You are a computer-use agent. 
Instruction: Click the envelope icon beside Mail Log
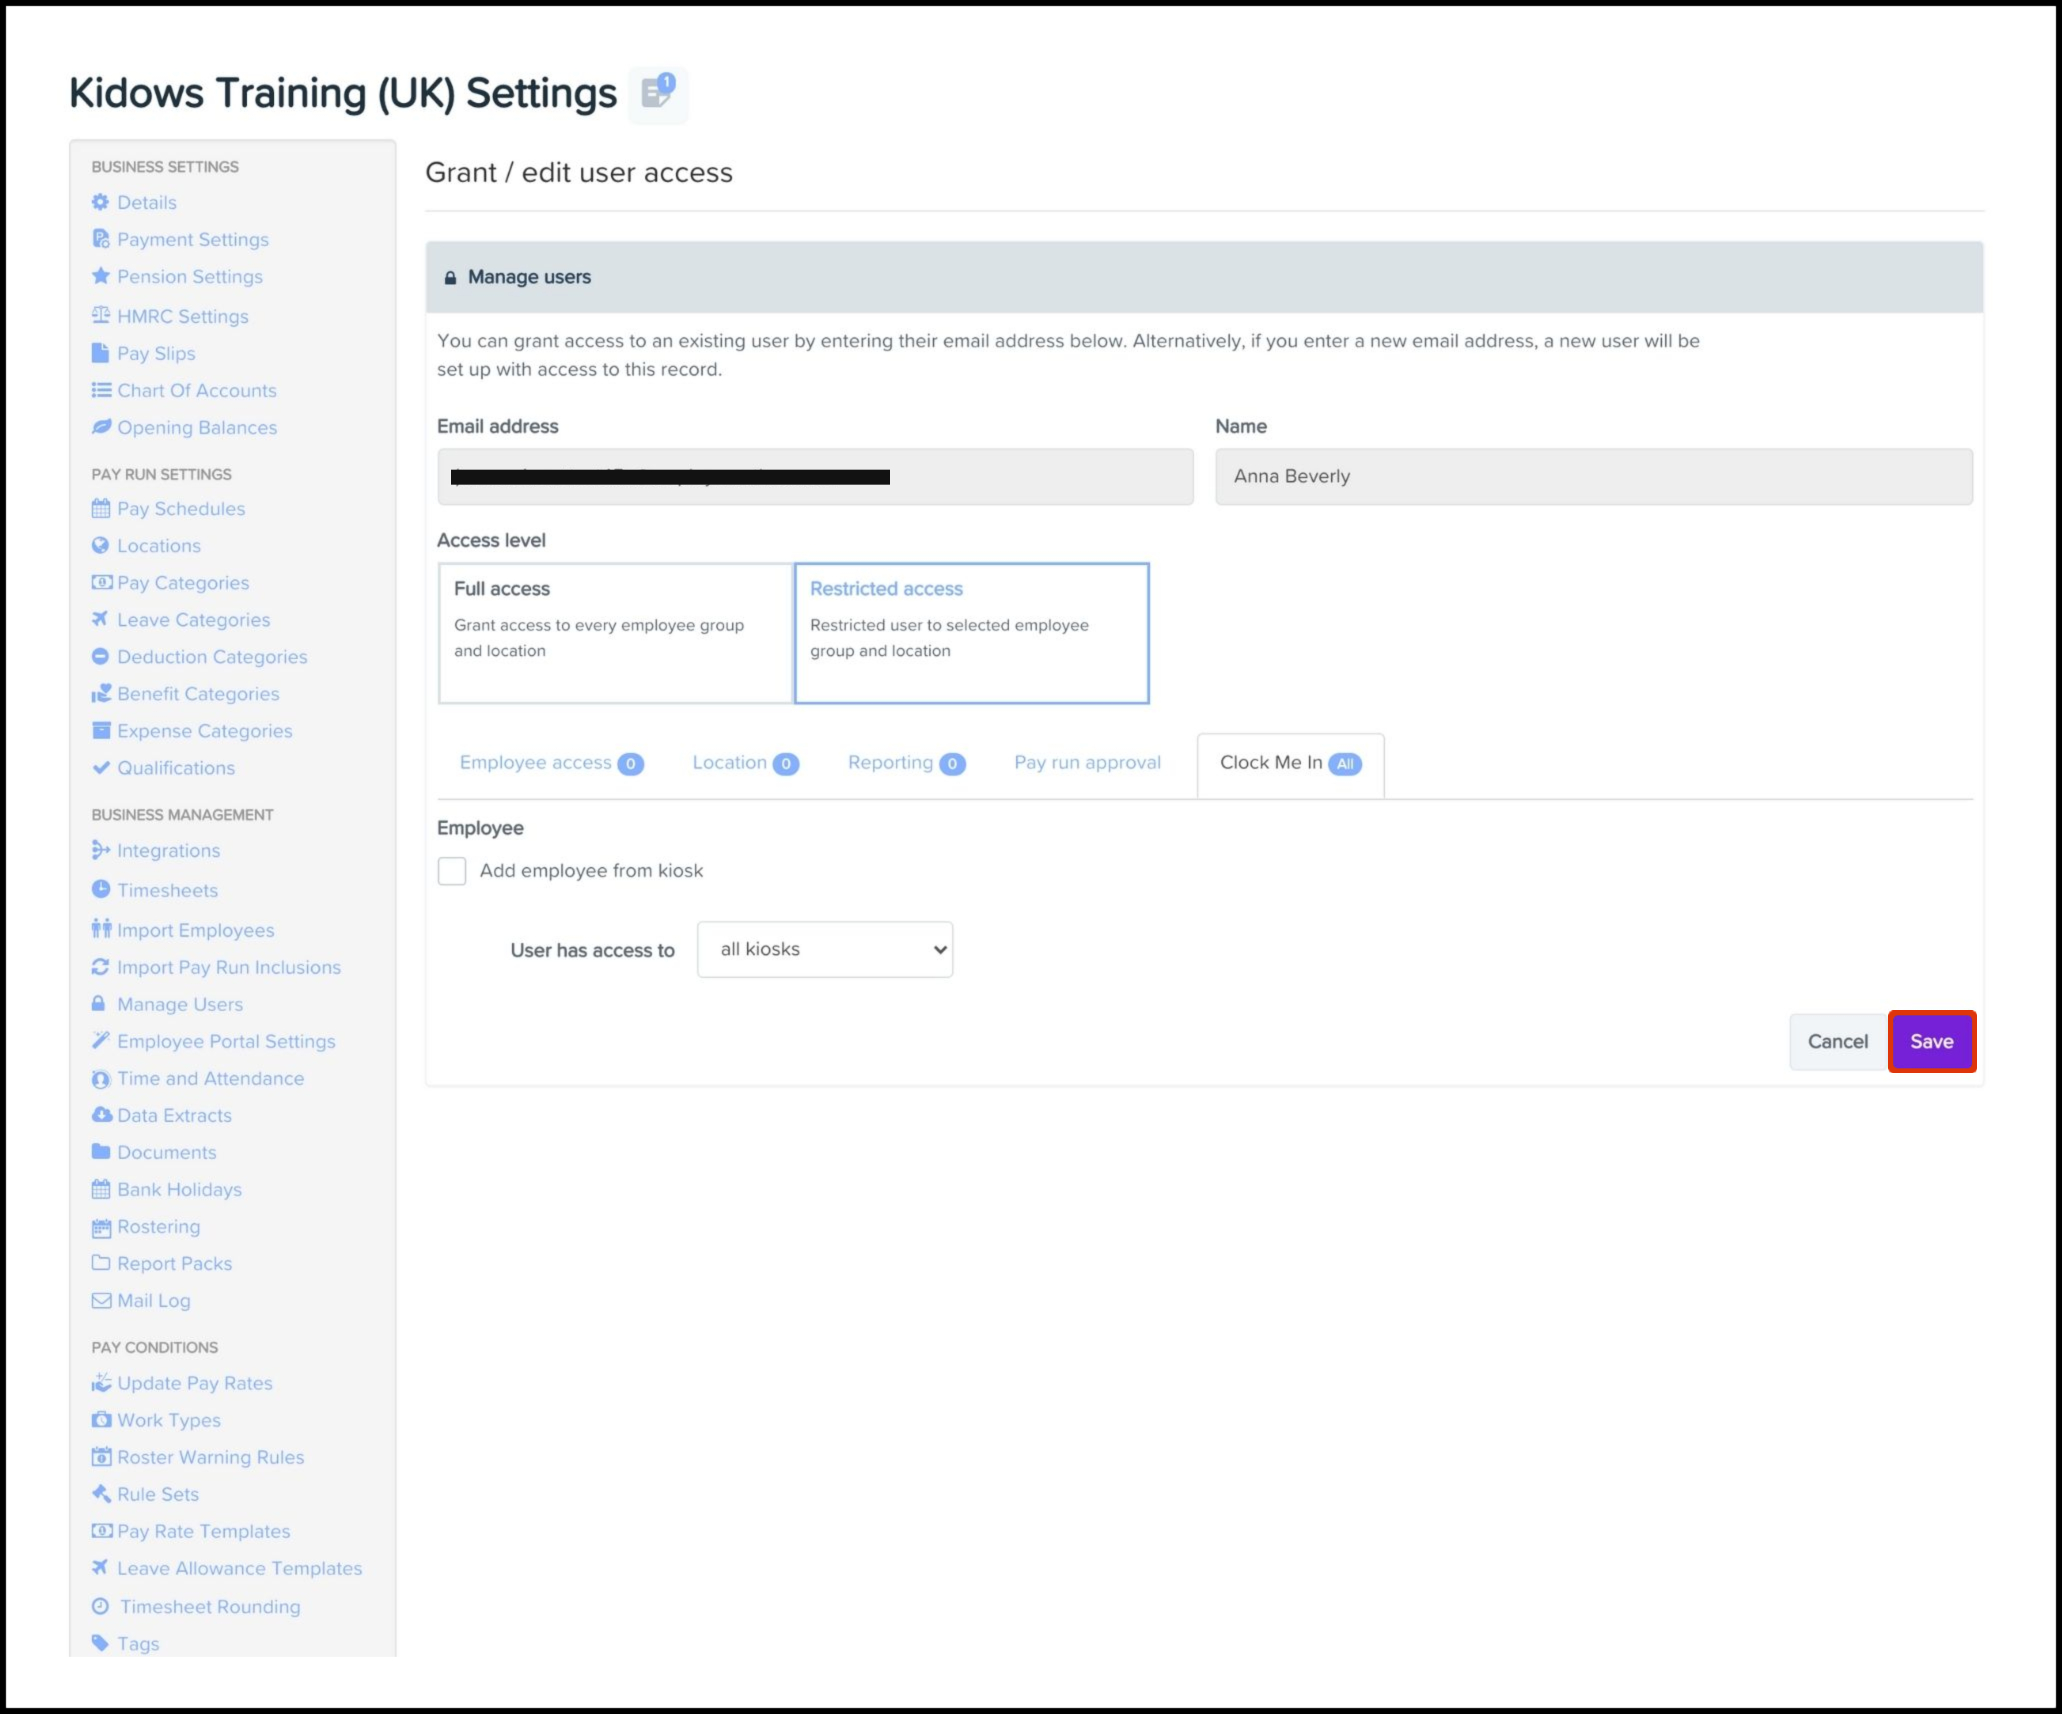pos(101,1301)
